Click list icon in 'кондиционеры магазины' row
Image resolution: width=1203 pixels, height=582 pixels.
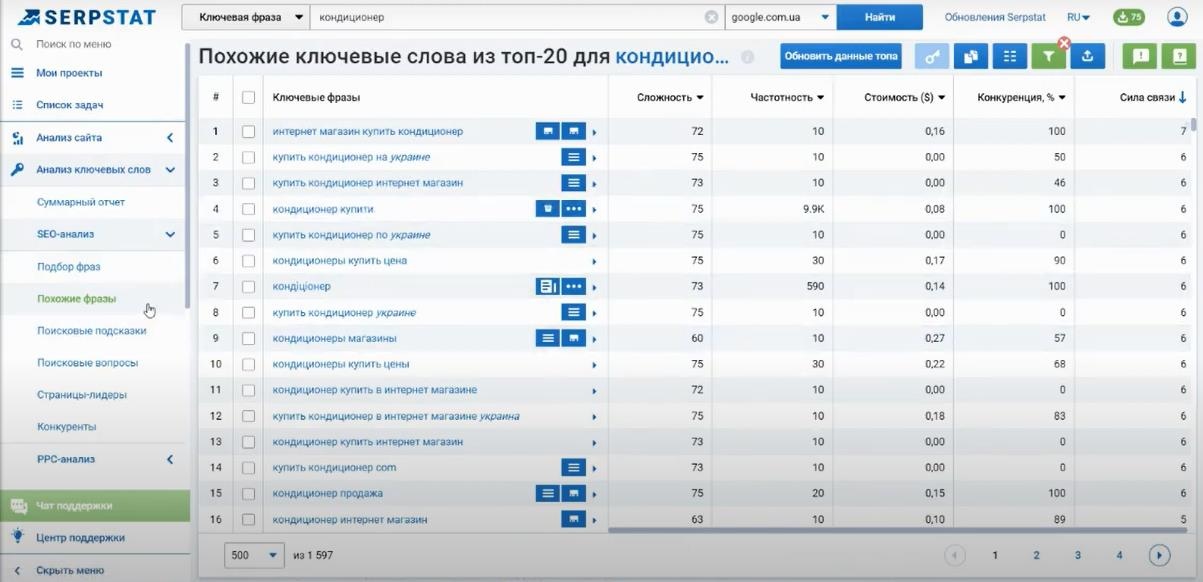(547, 338)
